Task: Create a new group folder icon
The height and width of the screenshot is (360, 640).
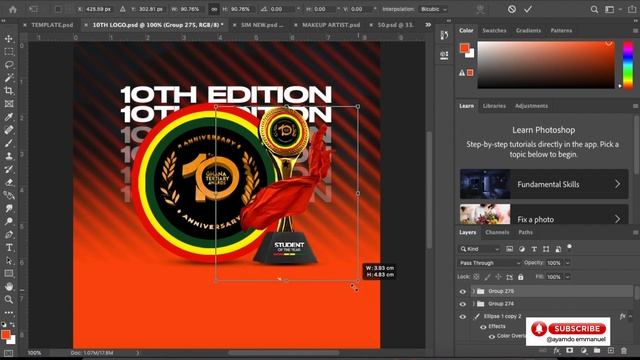Action: (597, 351)
